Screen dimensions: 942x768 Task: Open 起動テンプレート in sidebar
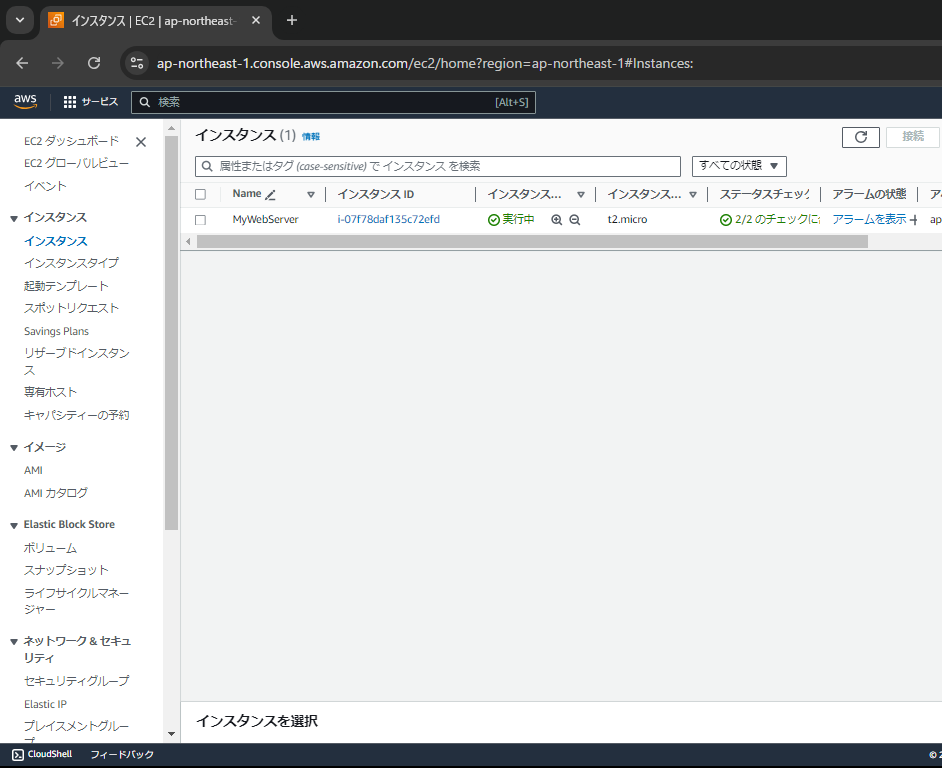(66, 285)
